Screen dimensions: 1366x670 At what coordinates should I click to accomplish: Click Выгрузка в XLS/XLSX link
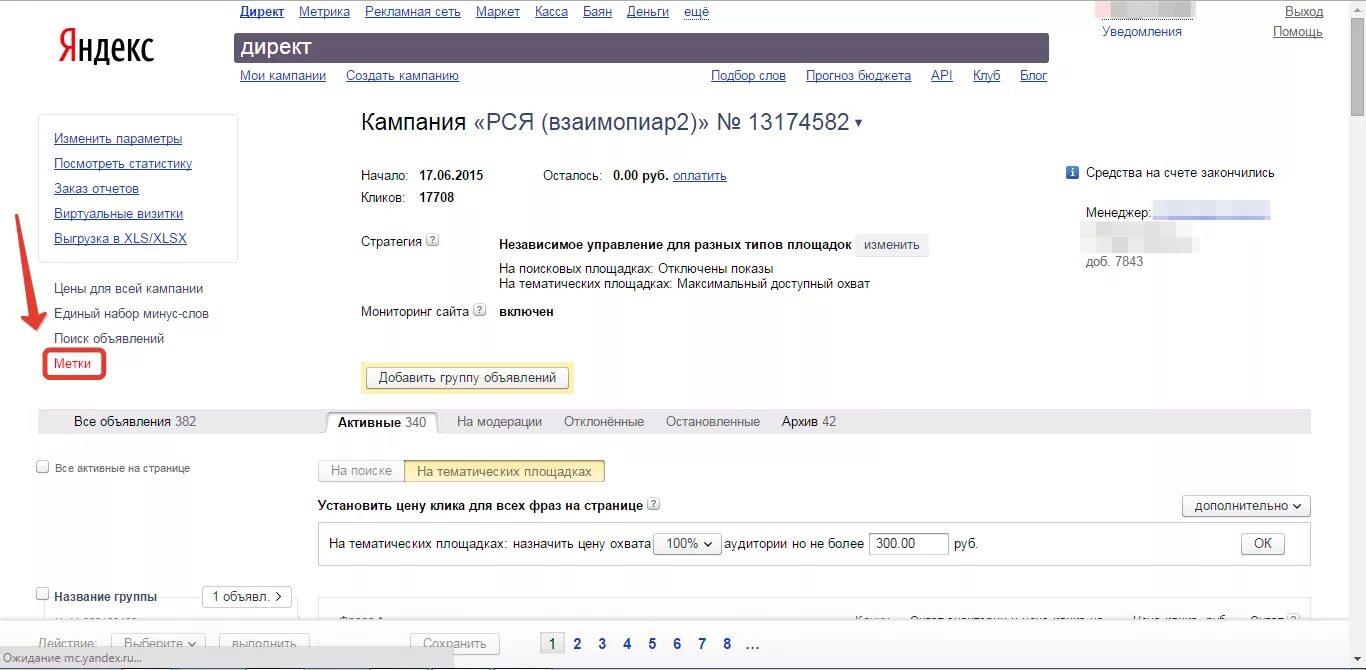pos(120,239)
